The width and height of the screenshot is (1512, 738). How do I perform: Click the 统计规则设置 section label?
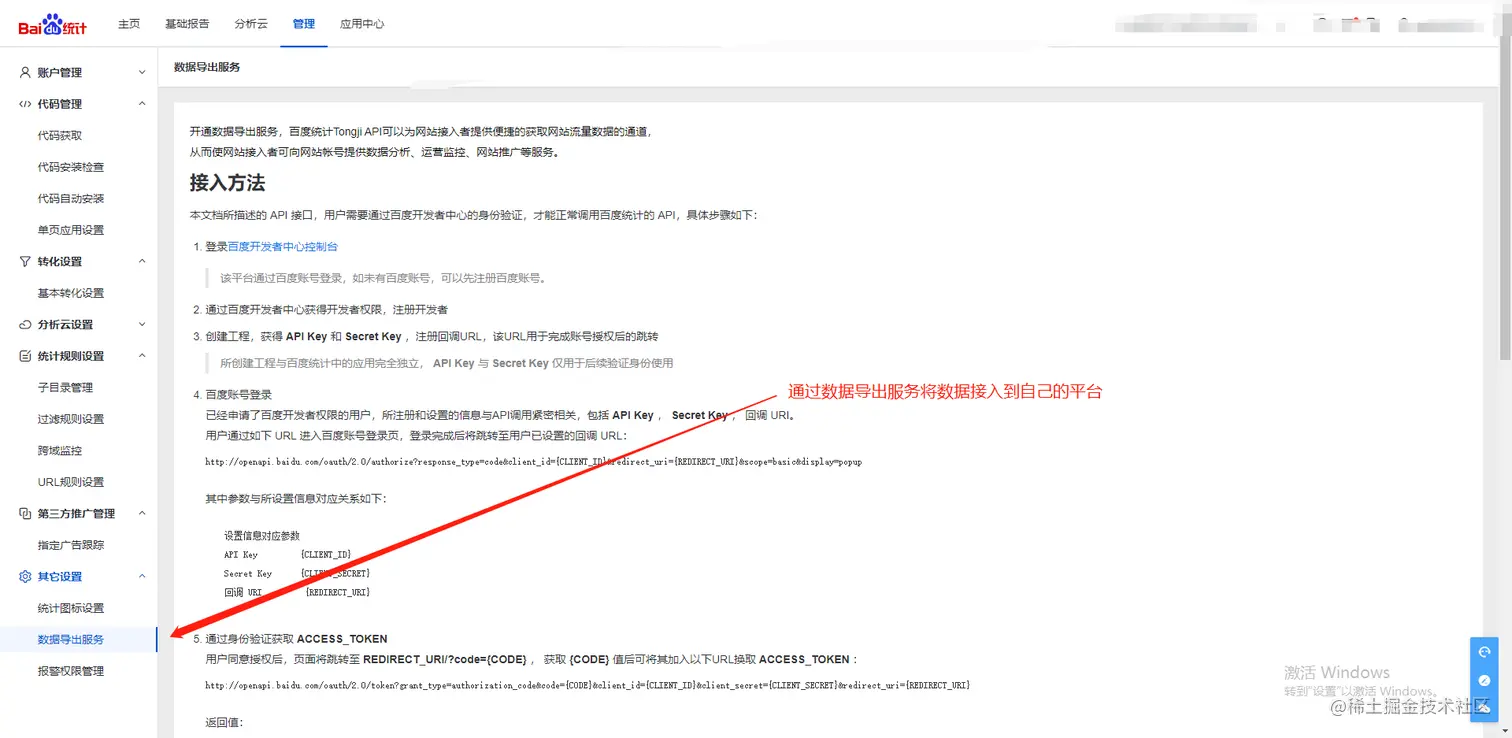coord(71,356)
